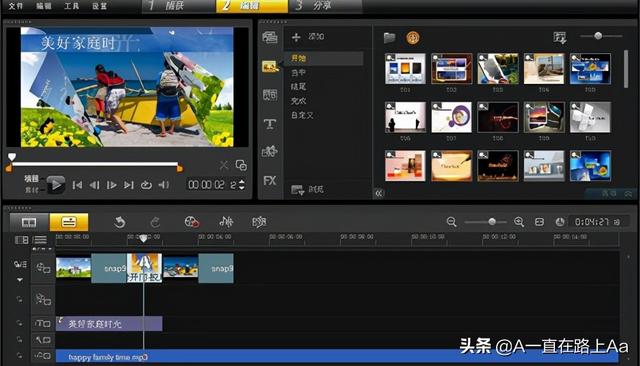Open the sort library media dropdown
The width and height of the screenshot is (640, 366).
pos(560,38)
